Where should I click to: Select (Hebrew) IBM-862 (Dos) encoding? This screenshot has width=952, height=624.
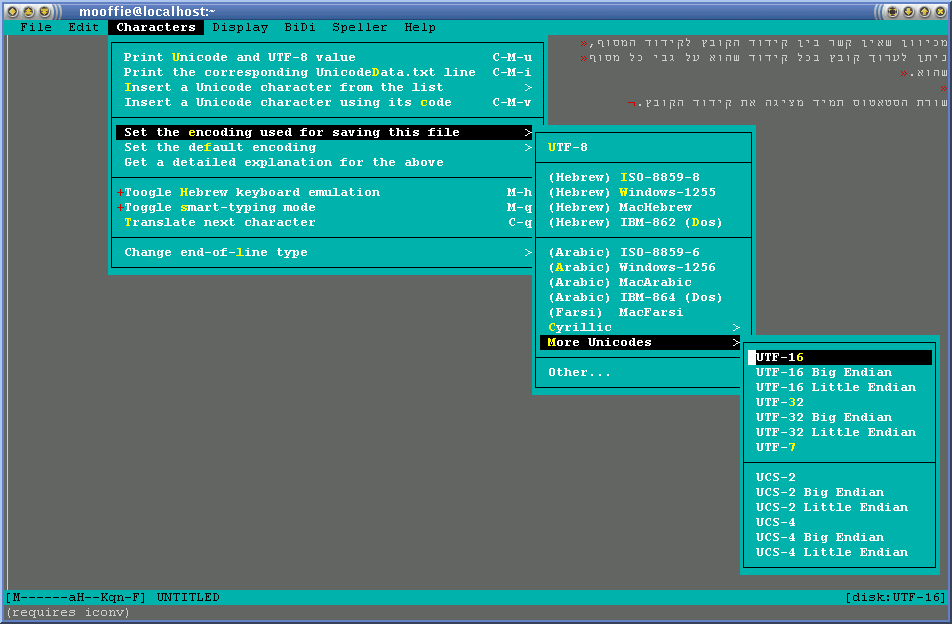coord(644,223)
